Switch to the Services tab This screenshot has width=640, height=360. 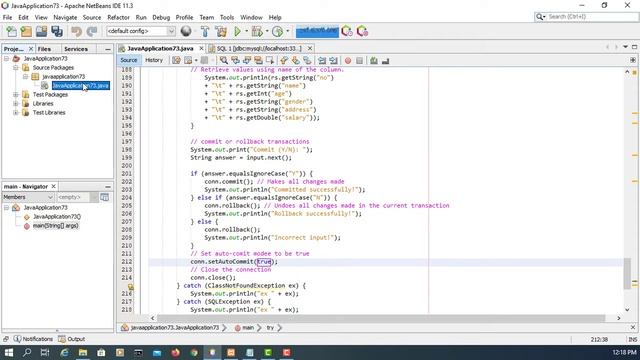pyautogui.click(x=76, y=49)
